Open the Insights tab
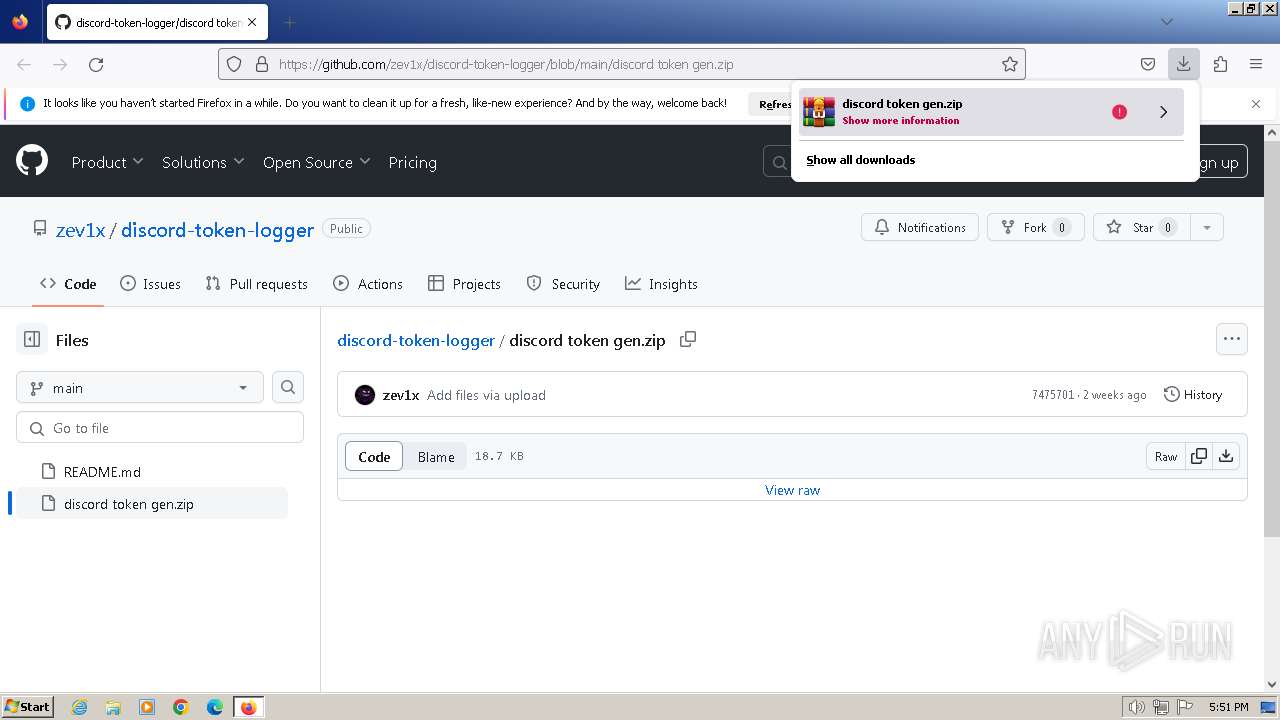The image size is (1280, 720). tap(661, 284)
